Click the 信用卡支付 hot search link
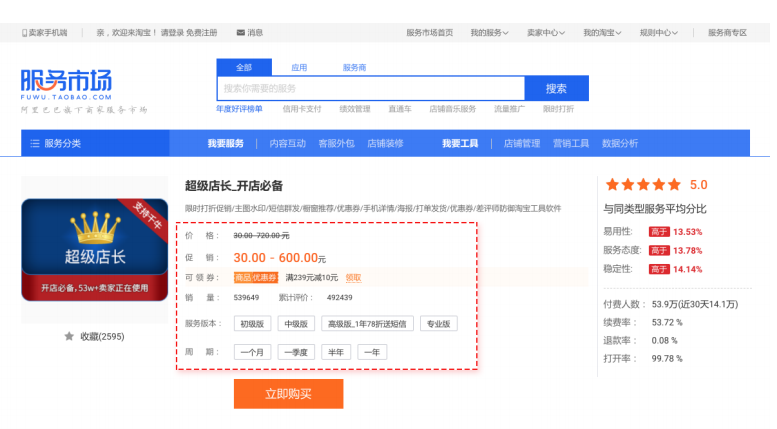This screenshot has width=777, height=429. [x=302, y=109]
